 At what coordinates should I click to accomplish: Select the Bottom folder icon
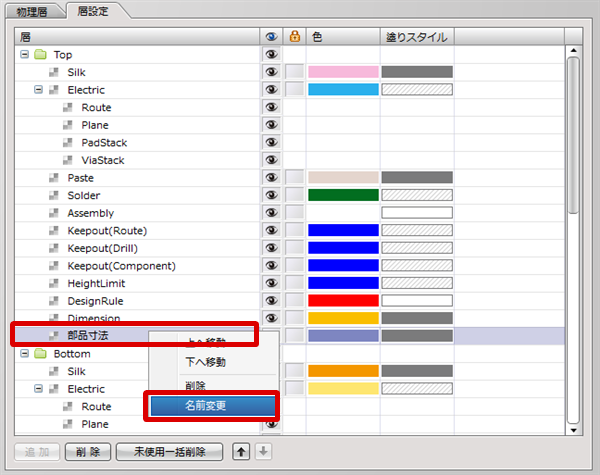pyautogui.click(x=40, y=354)
